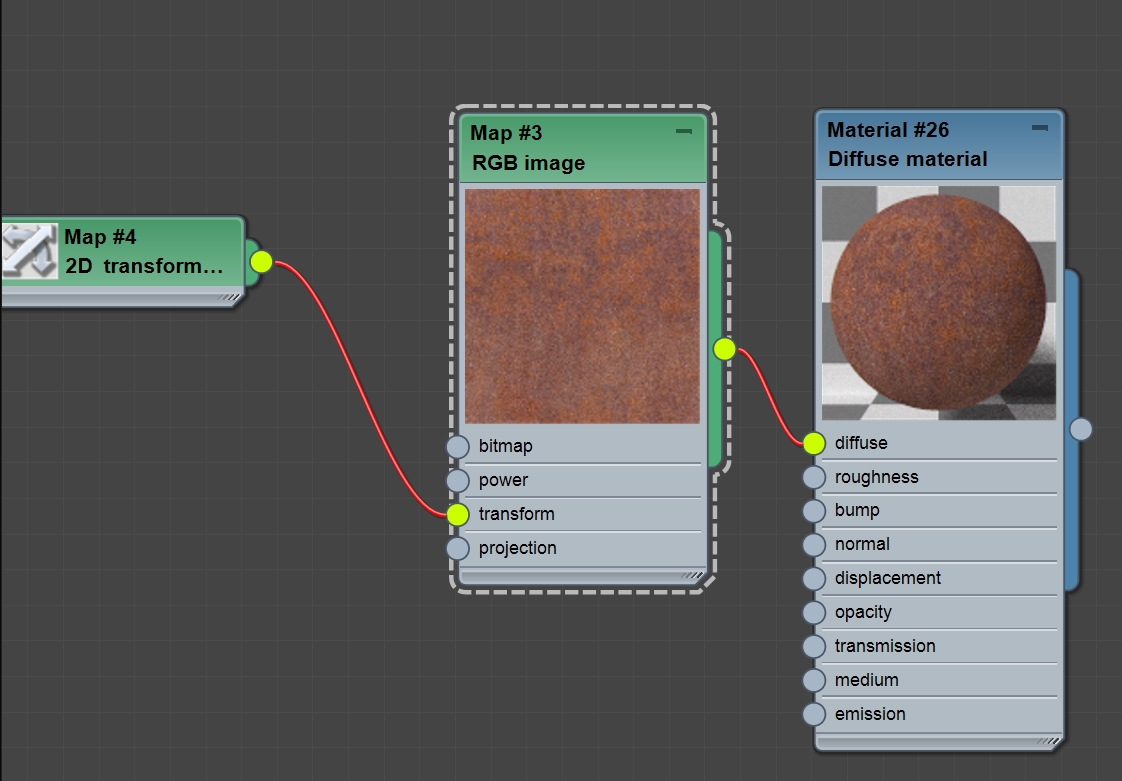1122x781 pixels.
Task: Click the 'roughness' label on Material #26
Action: [877, 477]
